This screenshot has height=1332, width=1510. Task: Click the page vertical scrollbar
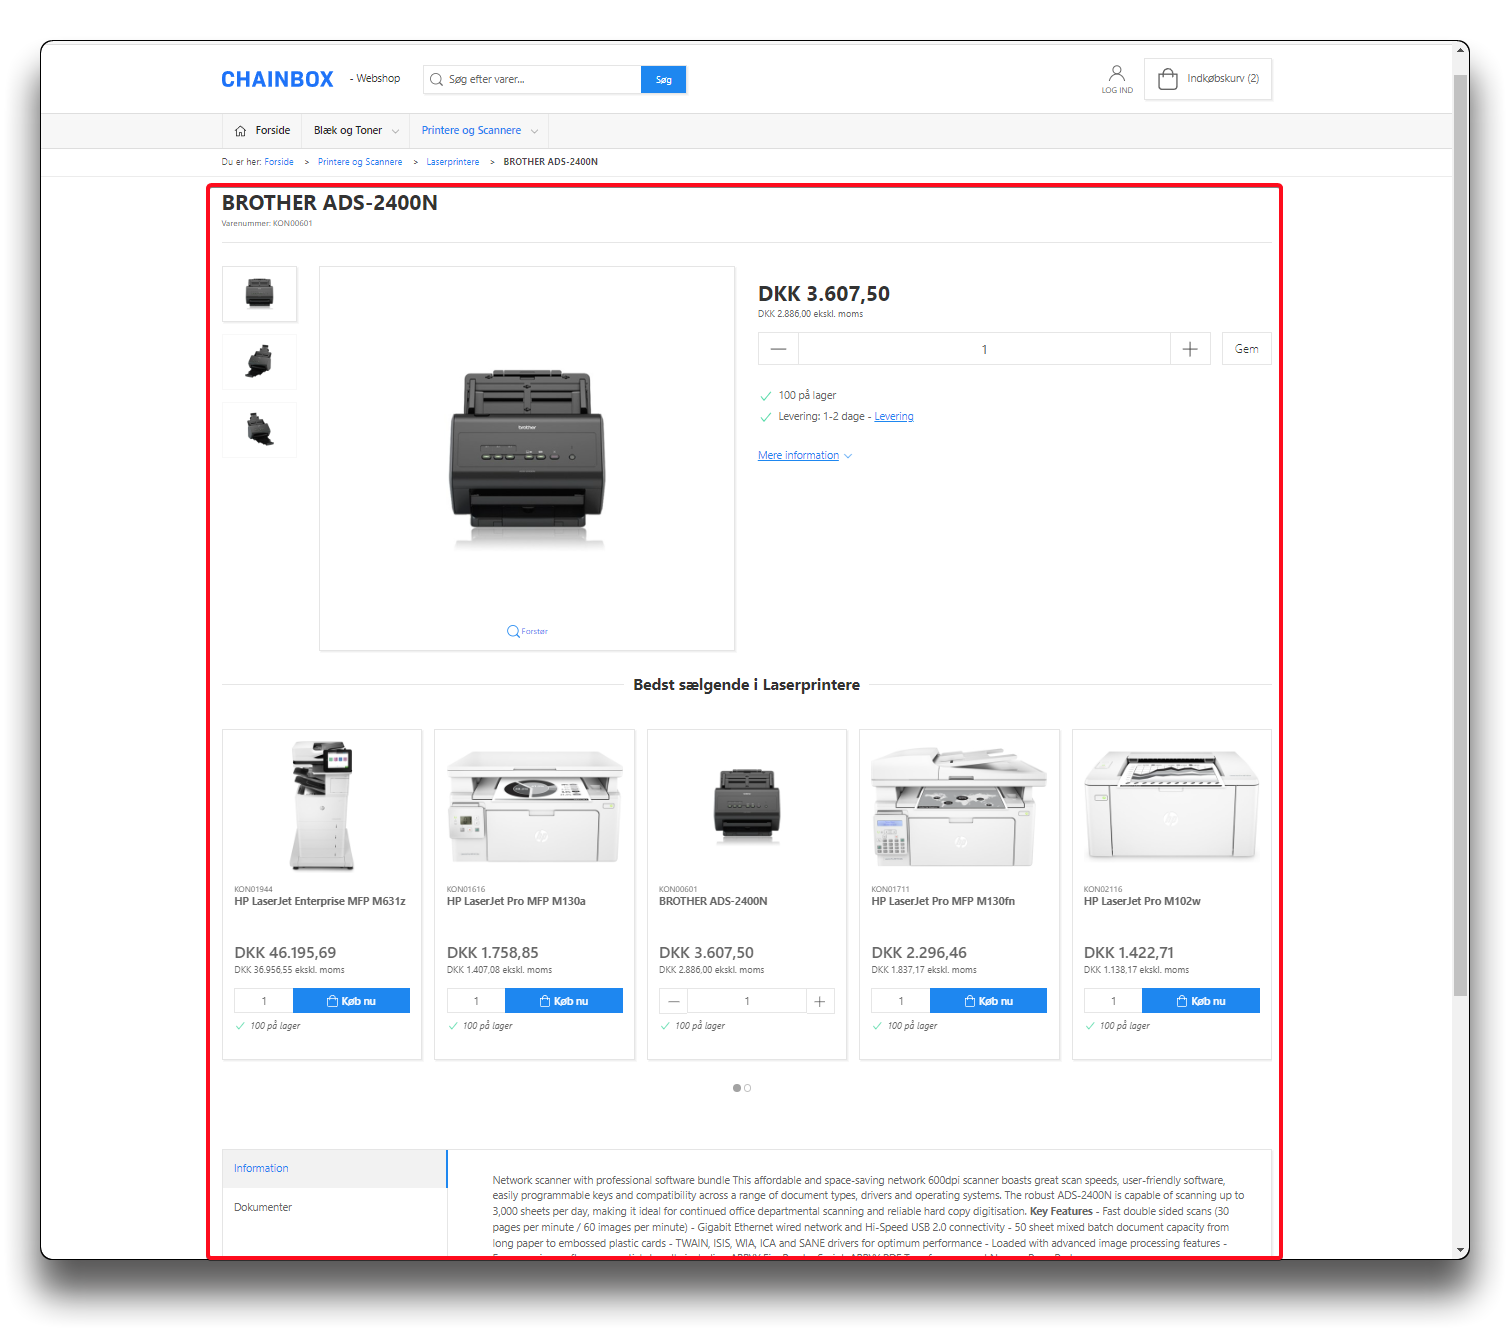[1460, 535]
